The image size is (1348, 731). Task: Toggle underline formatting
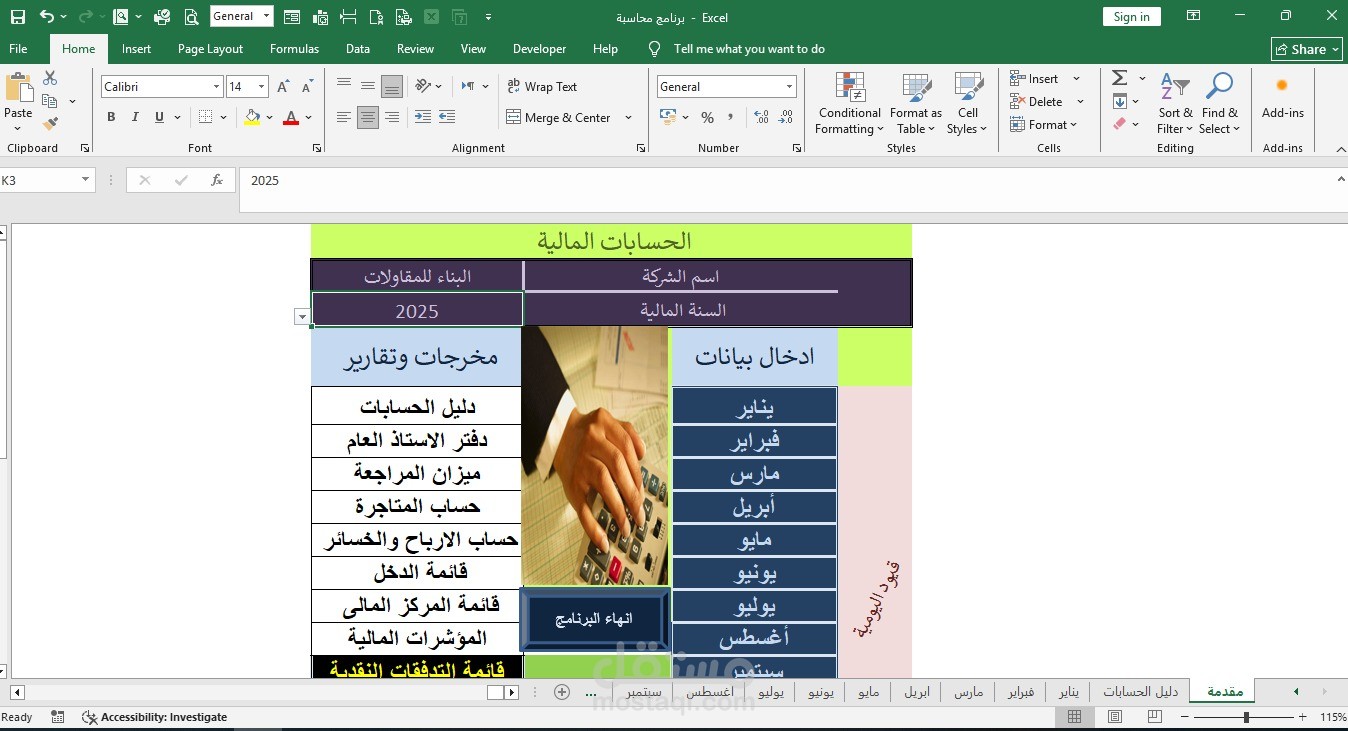point(159,117)
